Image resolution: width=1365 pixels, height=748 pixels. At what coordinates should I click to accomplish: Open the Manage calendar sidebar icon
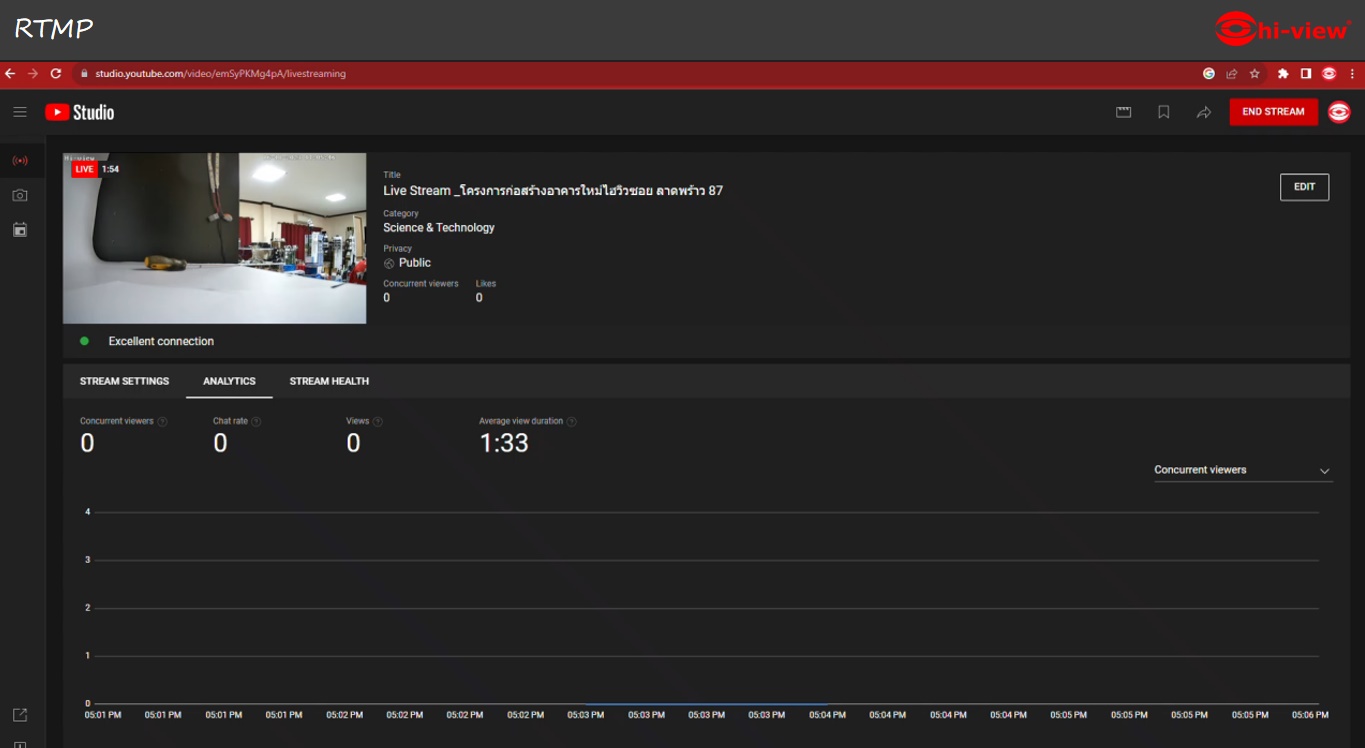coord(20,230)
